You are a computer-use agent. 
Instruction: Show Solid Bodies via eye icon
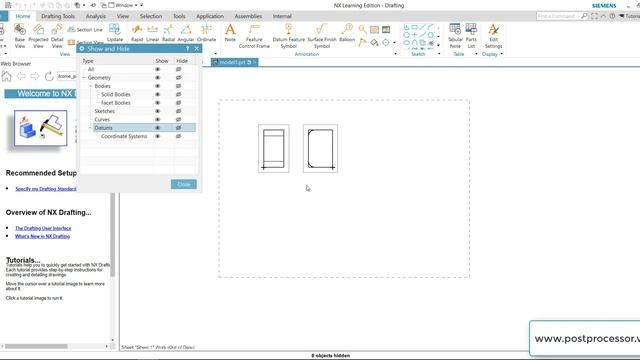(158, 94)
